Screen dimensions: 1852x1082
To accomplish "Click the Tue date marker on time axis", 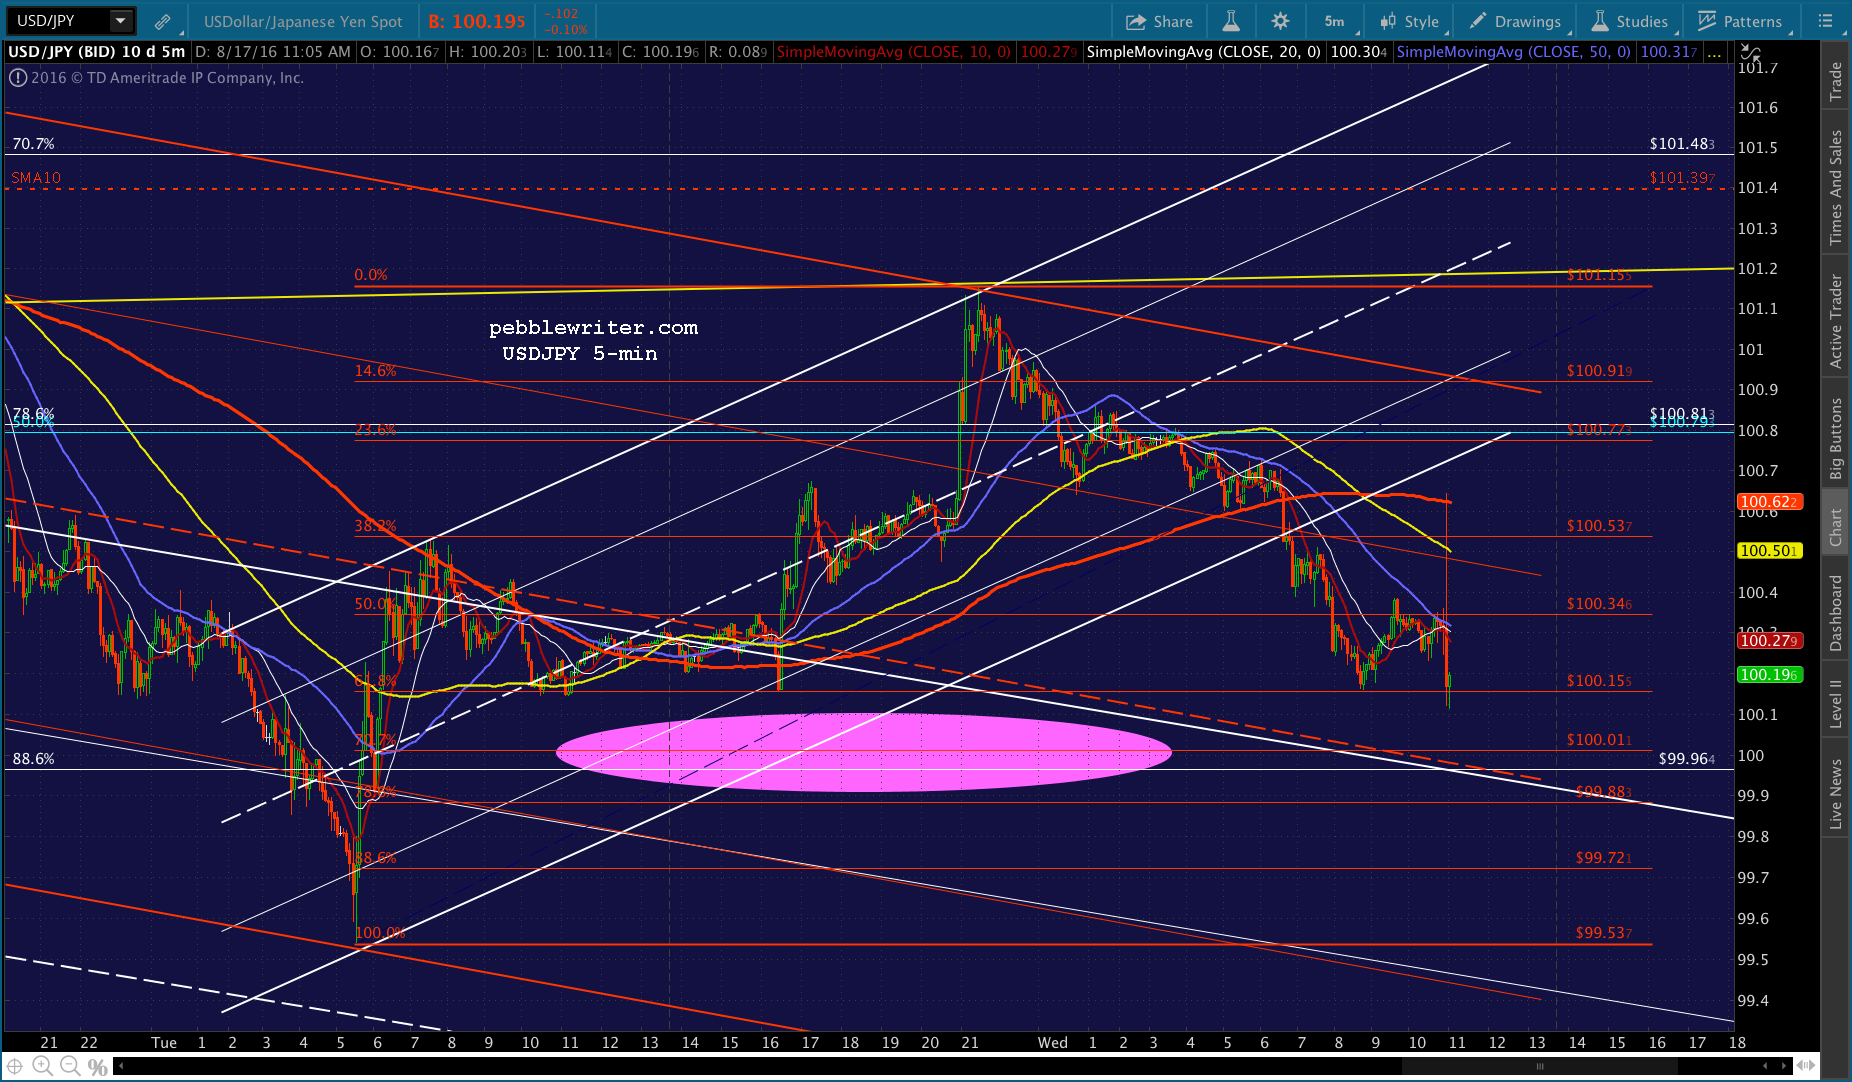I will click(164, 1042).
